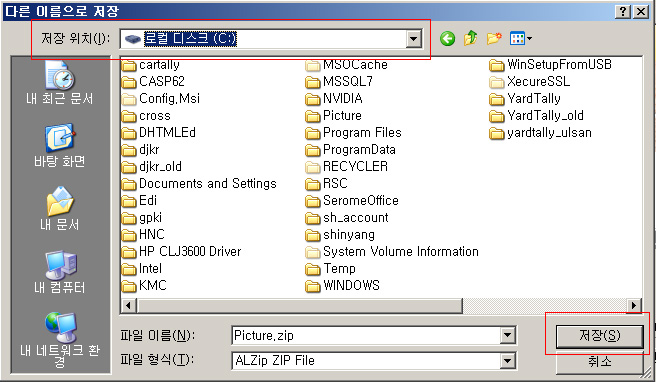Select the Picture folder
656x382 pixels.
point(333,115)
